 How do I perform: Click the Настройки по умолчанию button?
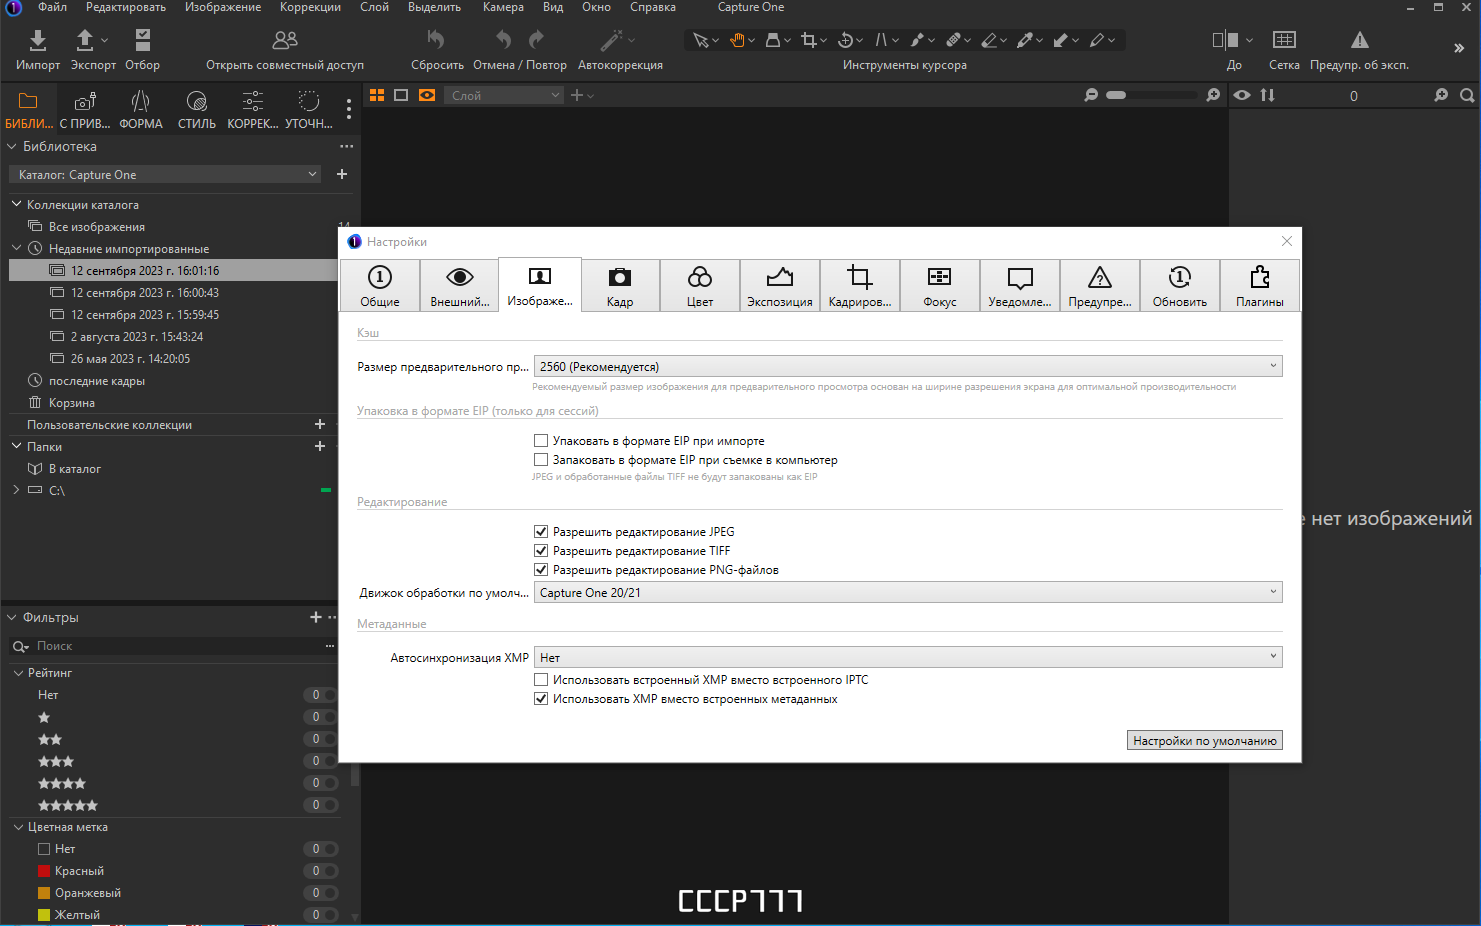(x=1205, y=741)
